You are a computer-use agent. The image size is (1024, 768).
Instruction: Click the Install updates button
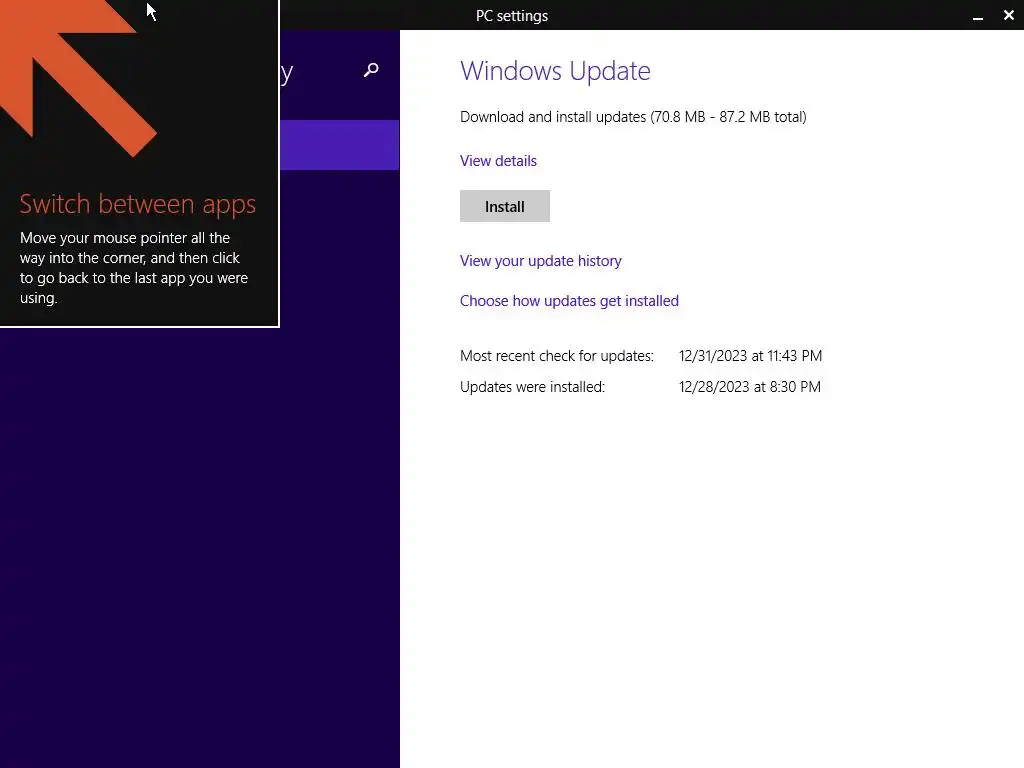[x=504, y=206]
